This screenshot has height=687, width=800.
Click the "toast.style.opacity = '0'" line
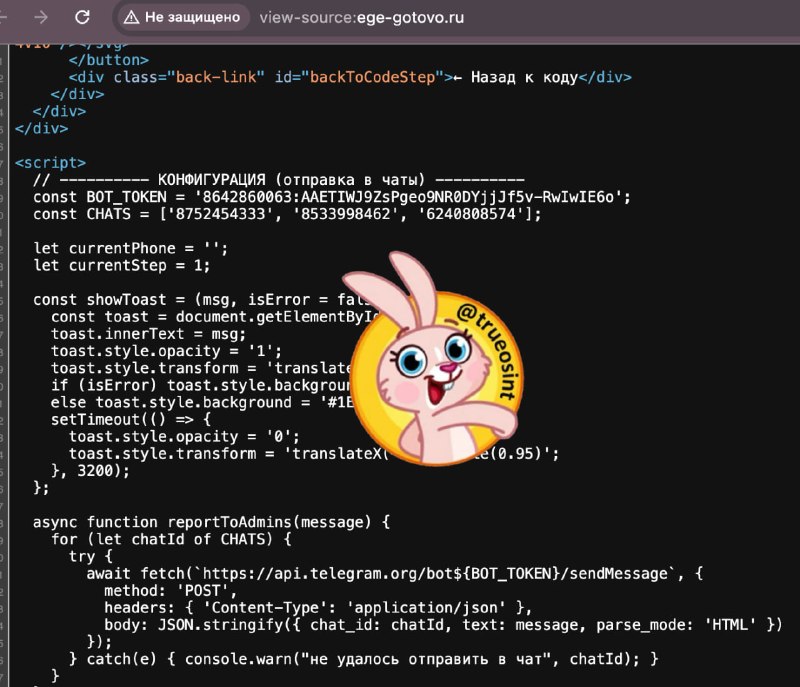coord(184,437)
